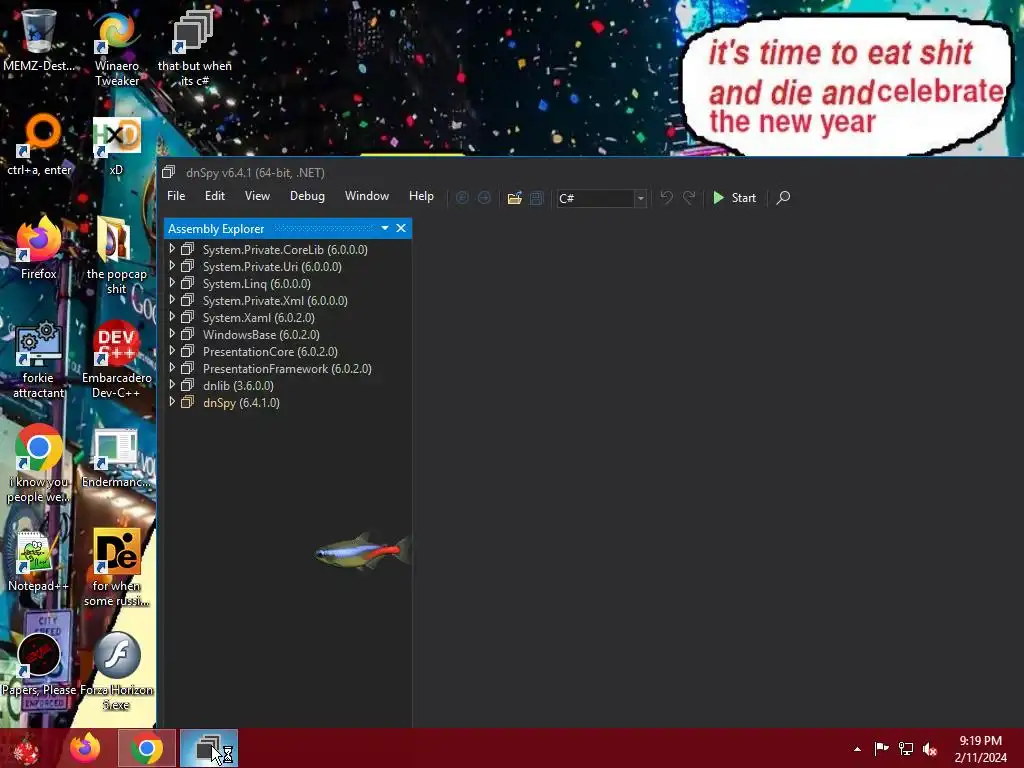This screenshot has height=768, width=1024.
Task: Select the 'forkie attractant' desktop icon
Action: 39,359
